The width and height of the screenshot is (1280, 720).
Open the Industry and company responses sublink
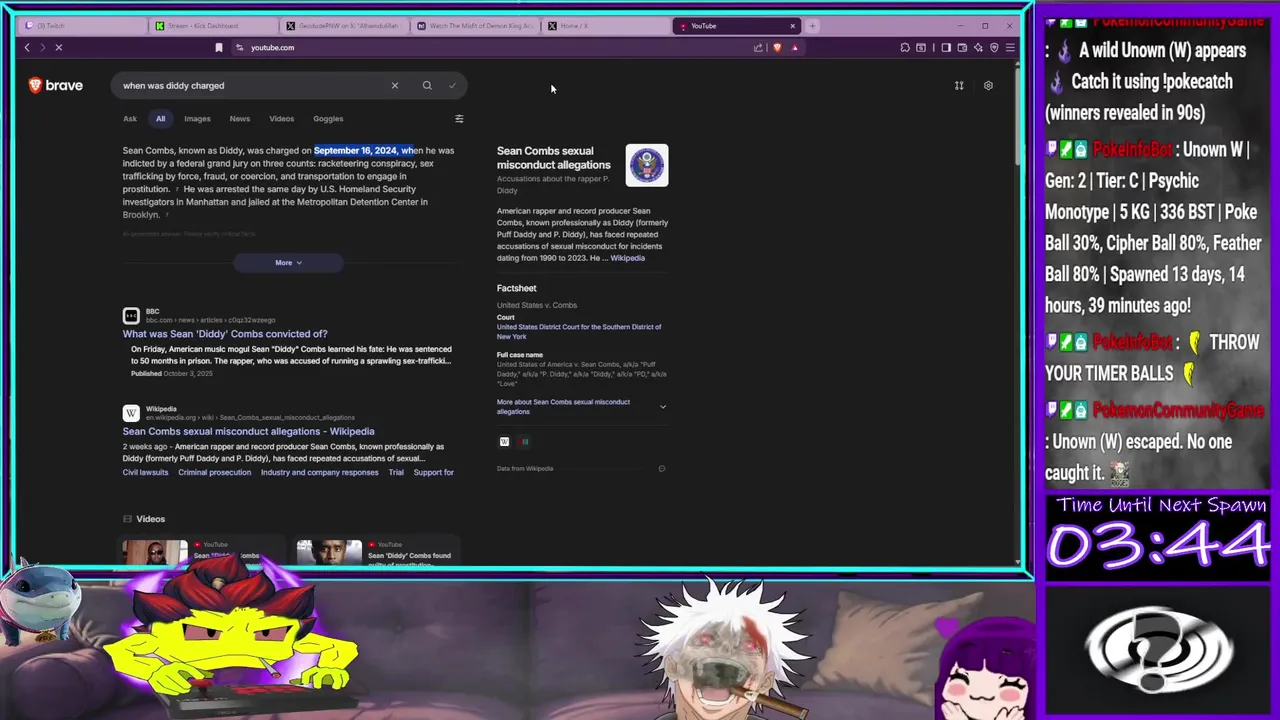tap(319, 472)
